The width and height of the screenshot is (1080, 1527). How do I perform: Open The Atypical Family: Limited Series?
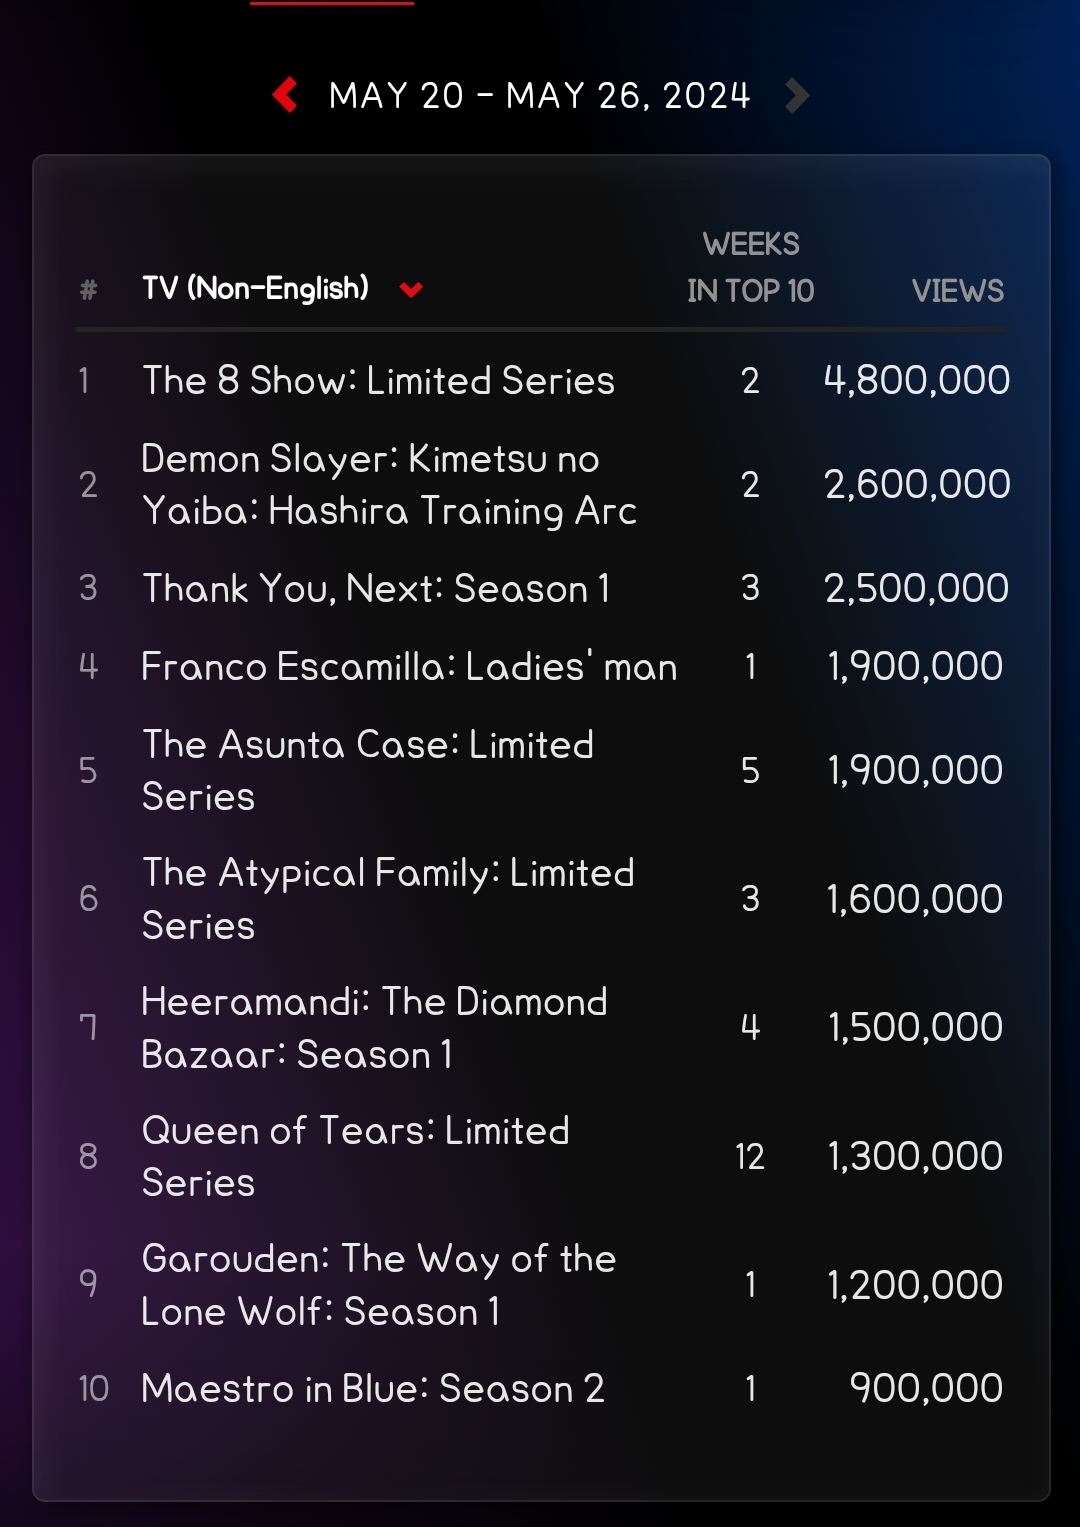(x=388, y=899)
